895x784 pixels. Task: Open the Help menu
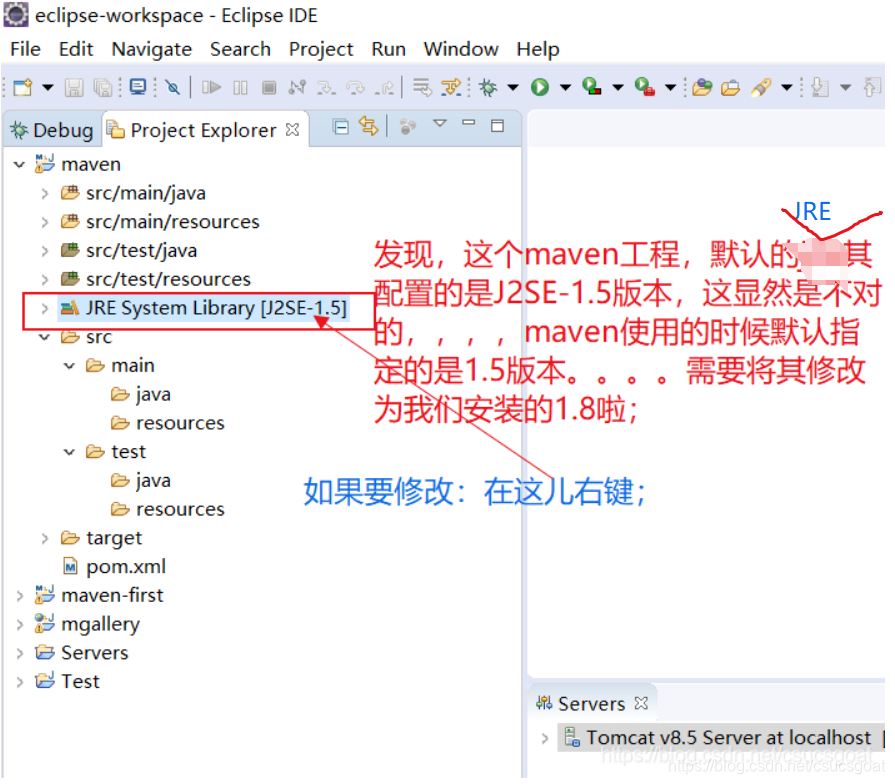tap(538, 50)
